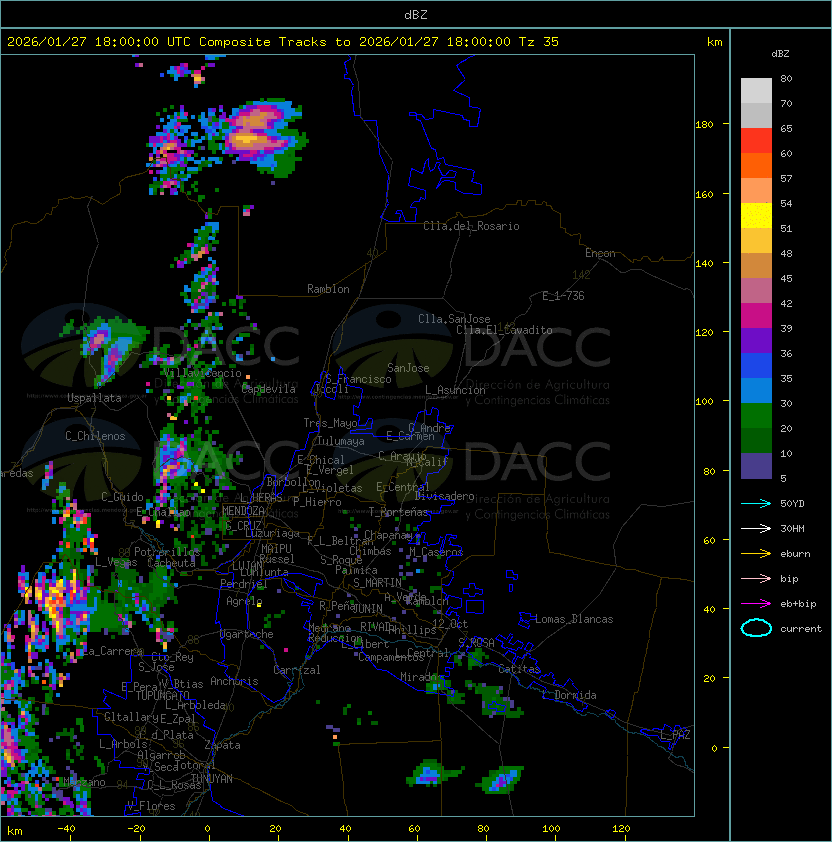Viewport: 832px width, 842px height.
Task: Click the cyan 'current' ellipse icon
Action: tap(756, 628)
